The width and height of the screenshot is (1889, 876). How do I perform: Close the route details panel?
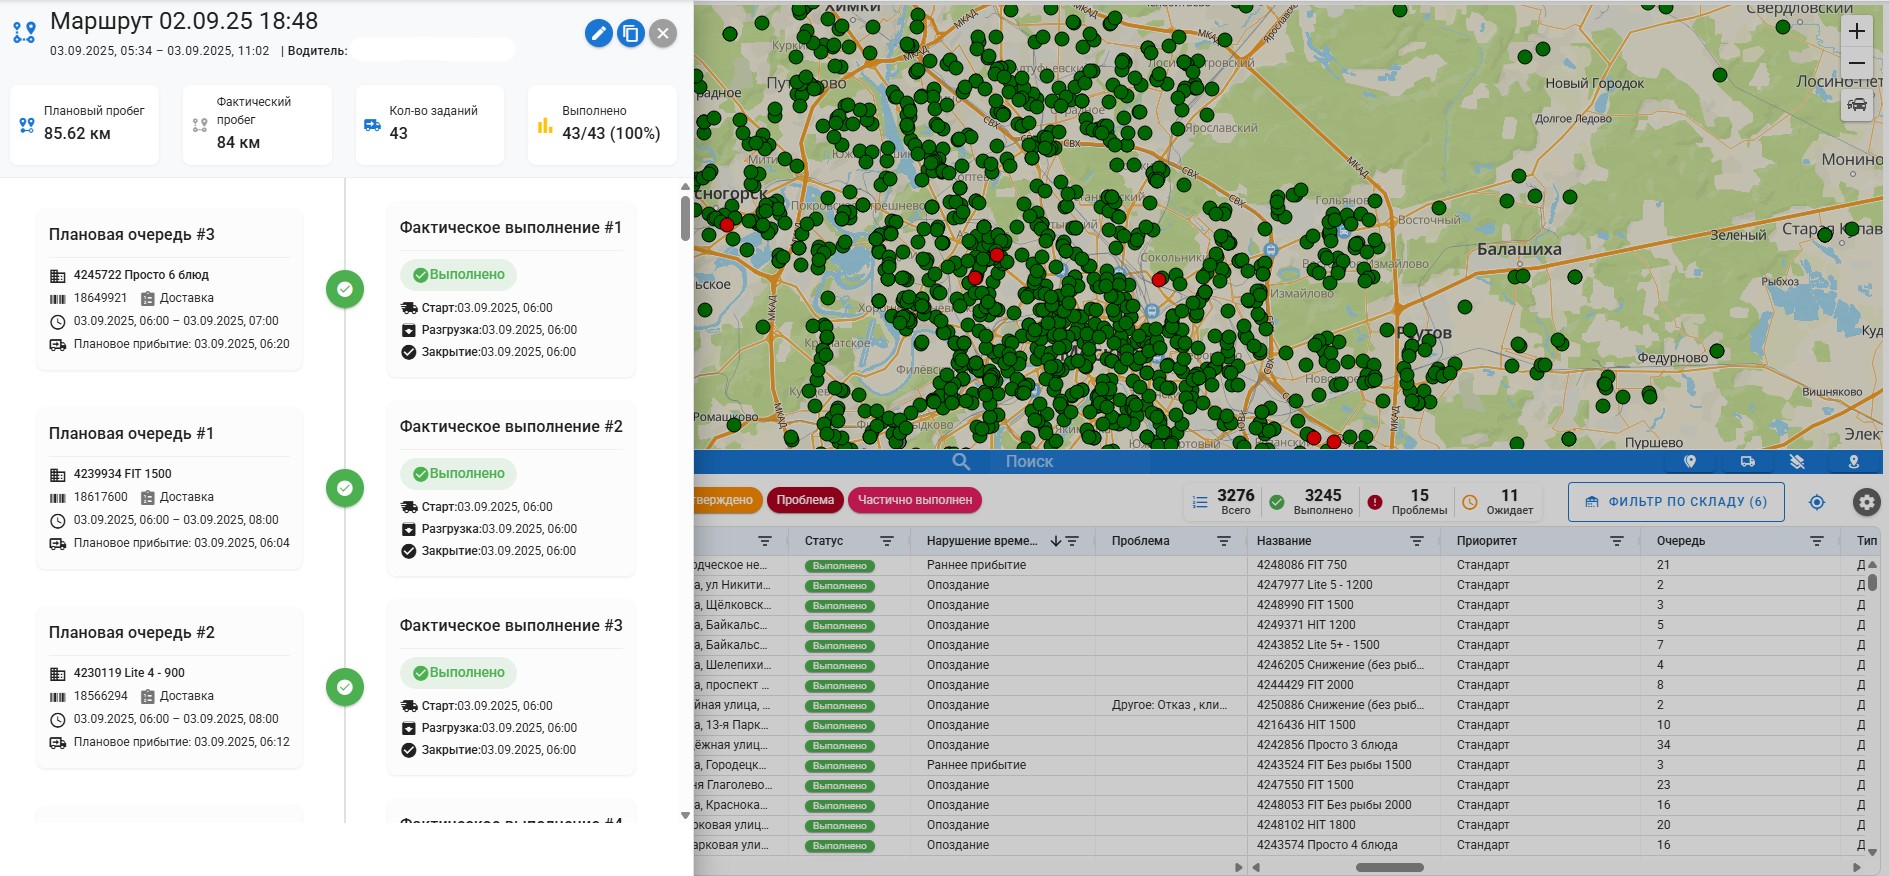pos(663,34)
